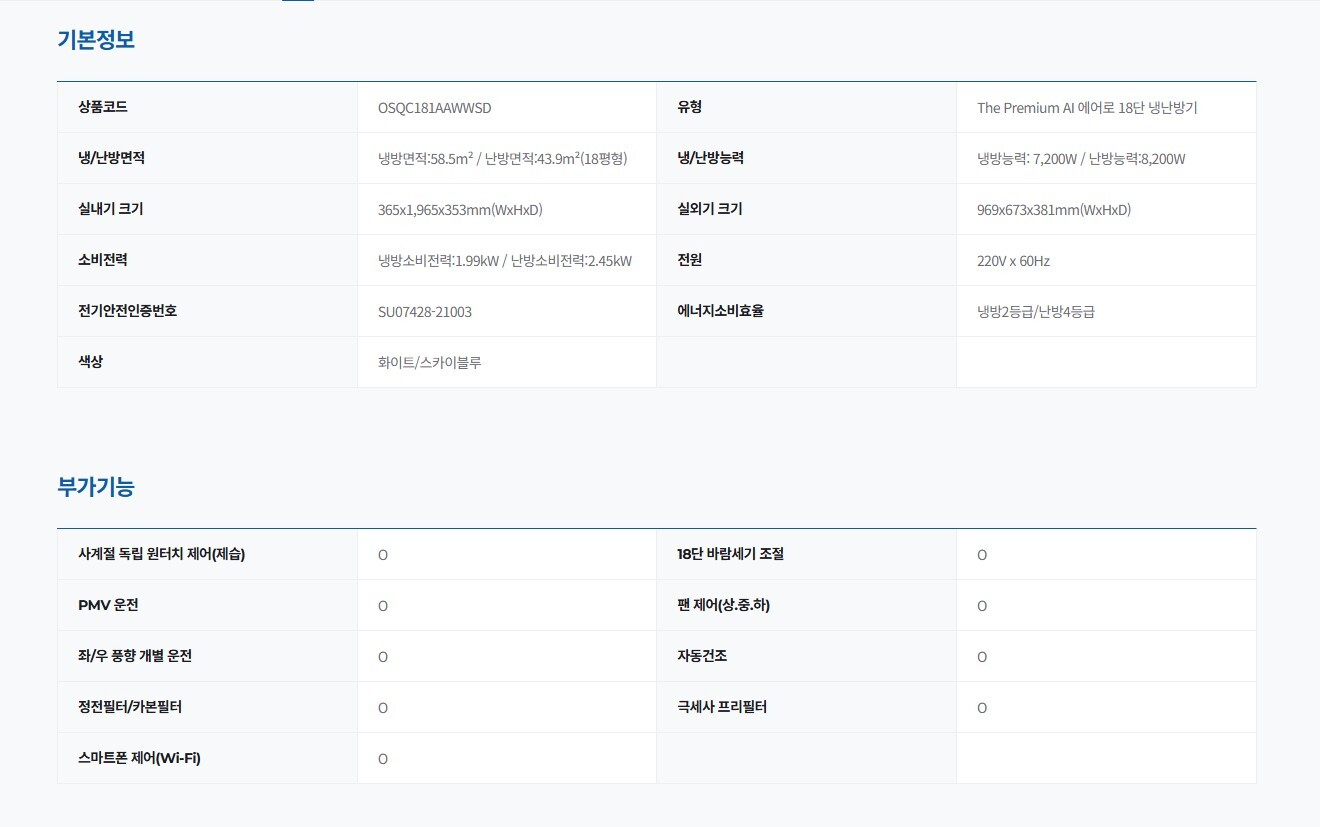Screen dimensions: 1320x827
Task: Select certification number SU07428-21003
Action: click(x=425, y=312)
